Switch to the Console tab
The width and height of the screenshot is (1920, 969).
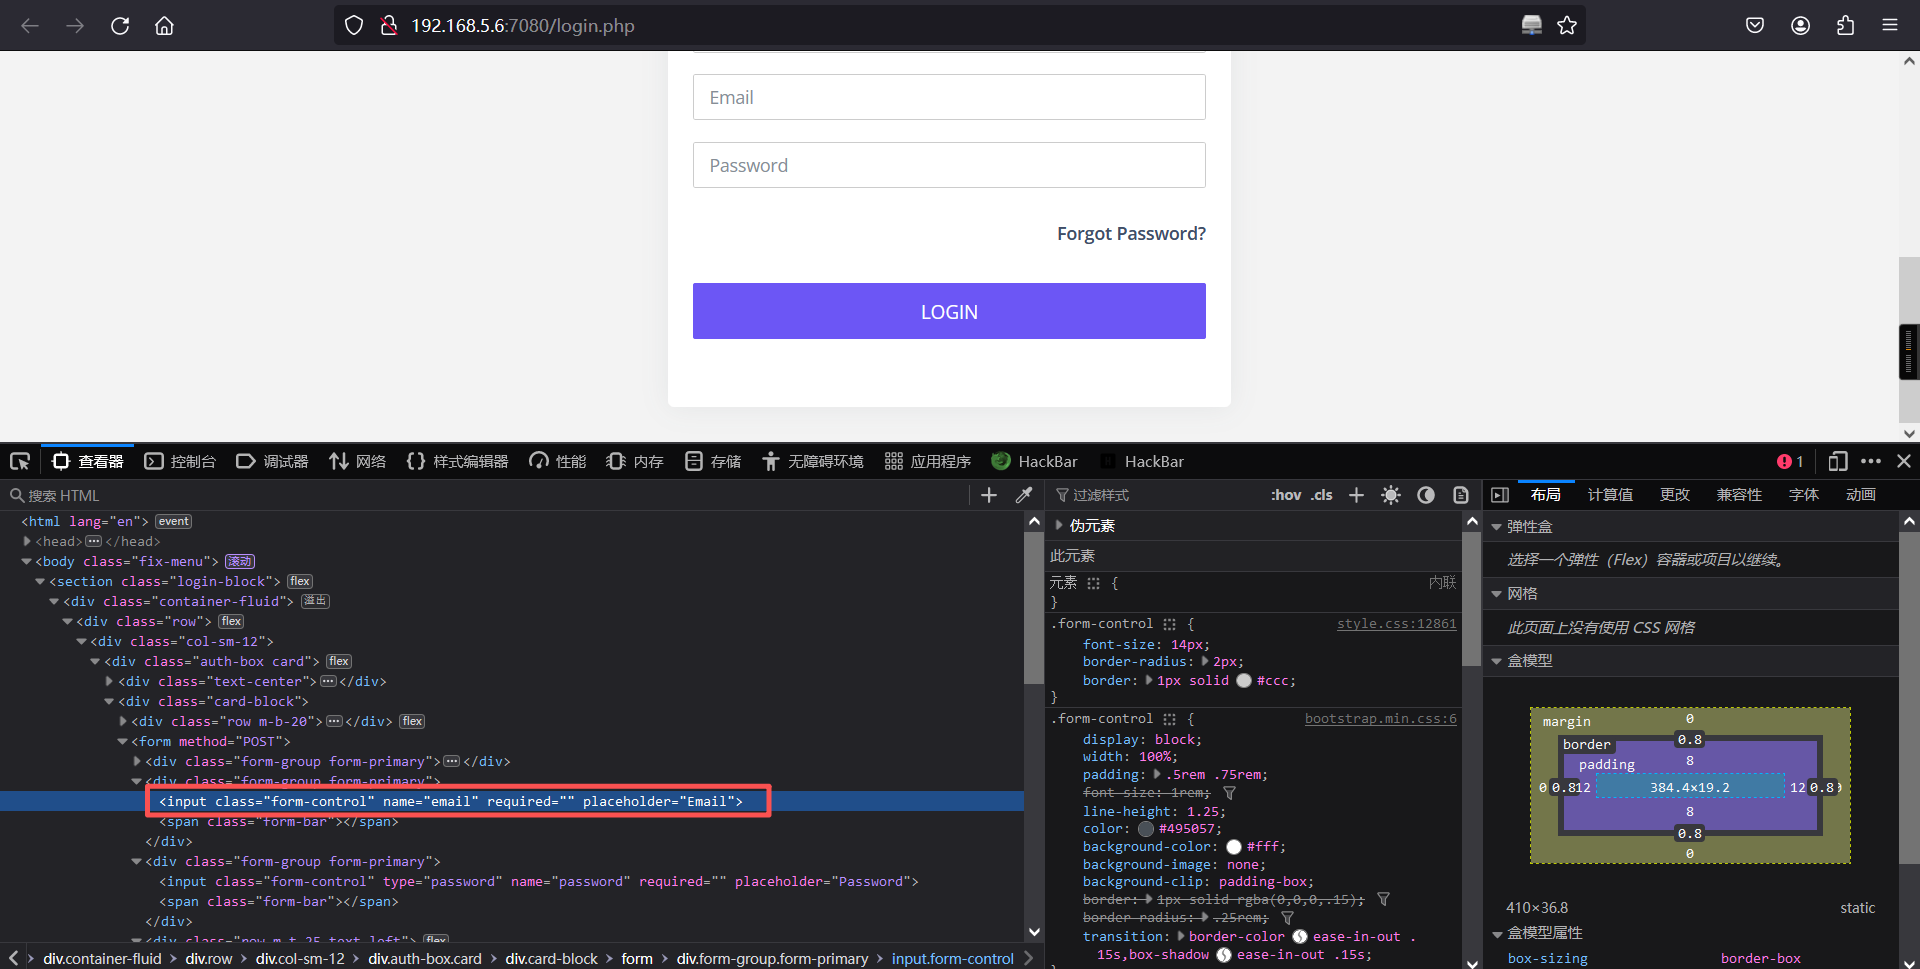(x=180, y=461)
